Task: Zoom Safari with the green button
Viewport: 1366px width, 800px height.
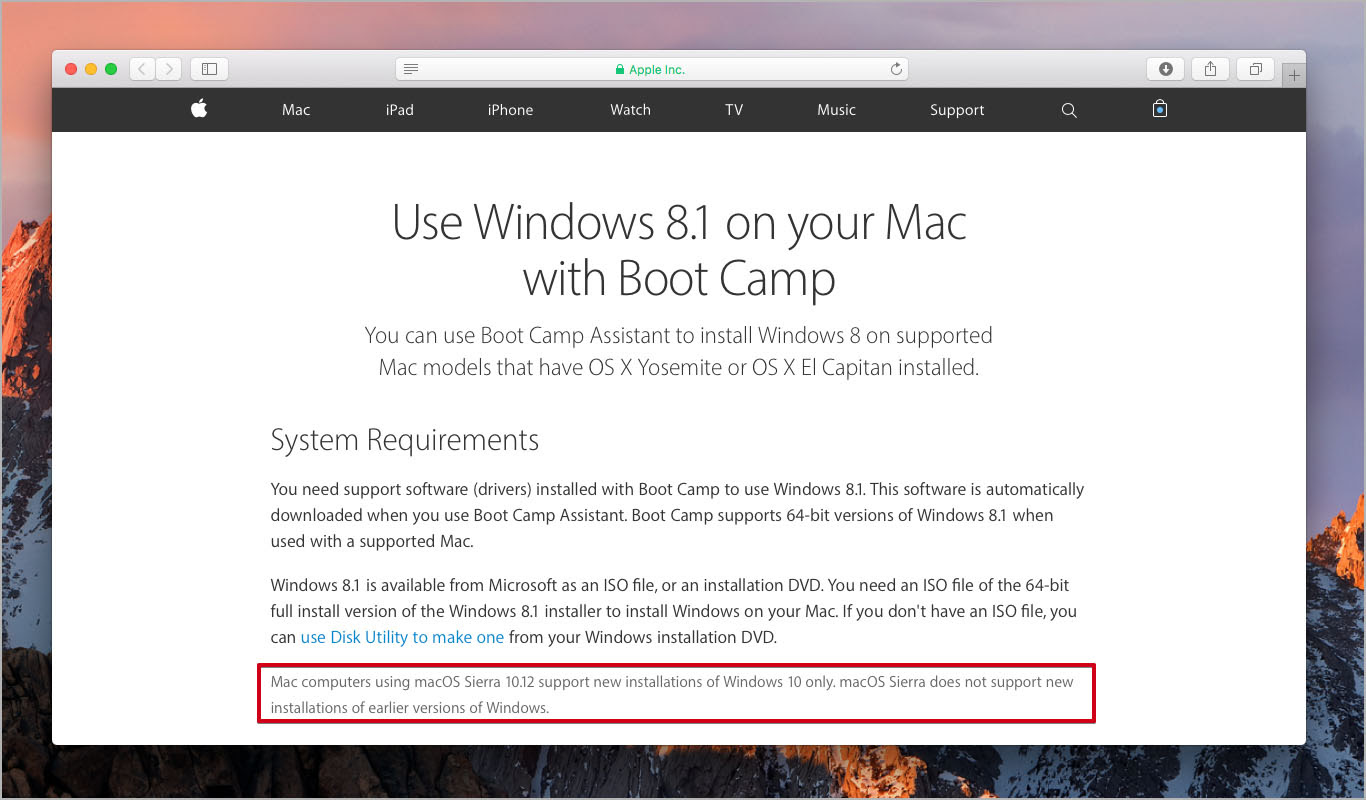Action: point(111,69)
